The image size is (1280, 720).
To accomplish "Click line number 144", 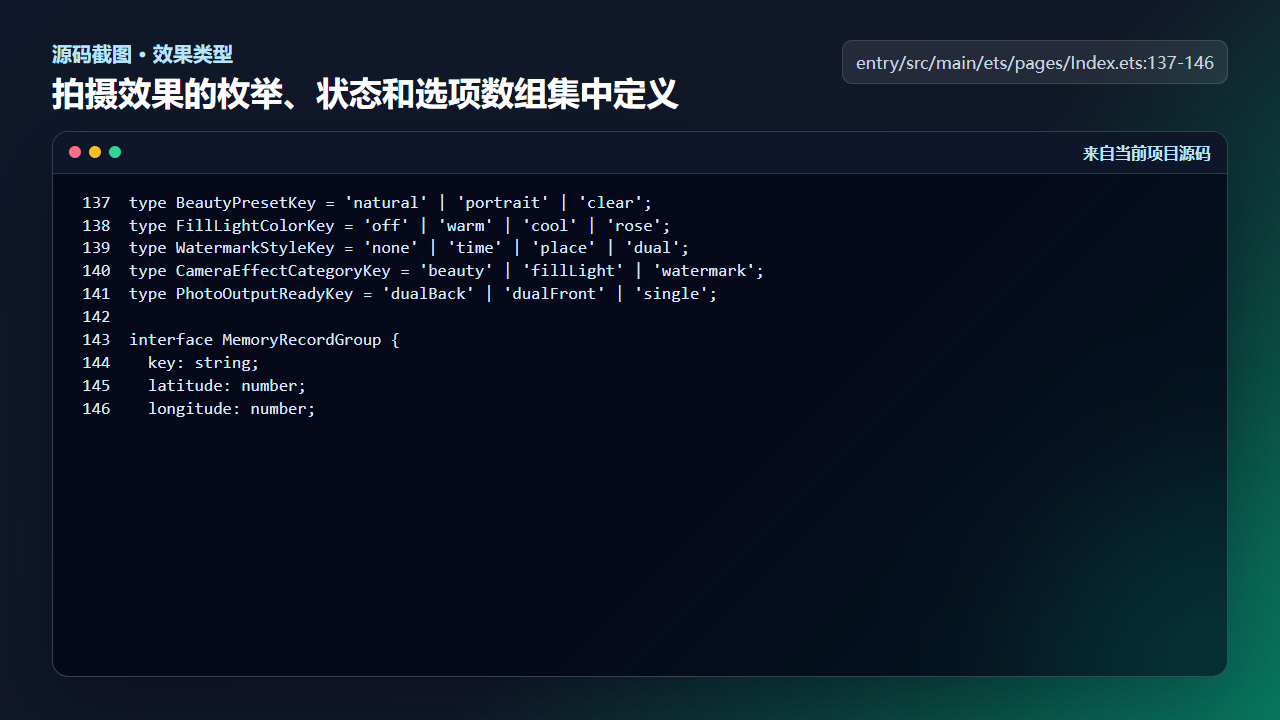I will [96, 363].
